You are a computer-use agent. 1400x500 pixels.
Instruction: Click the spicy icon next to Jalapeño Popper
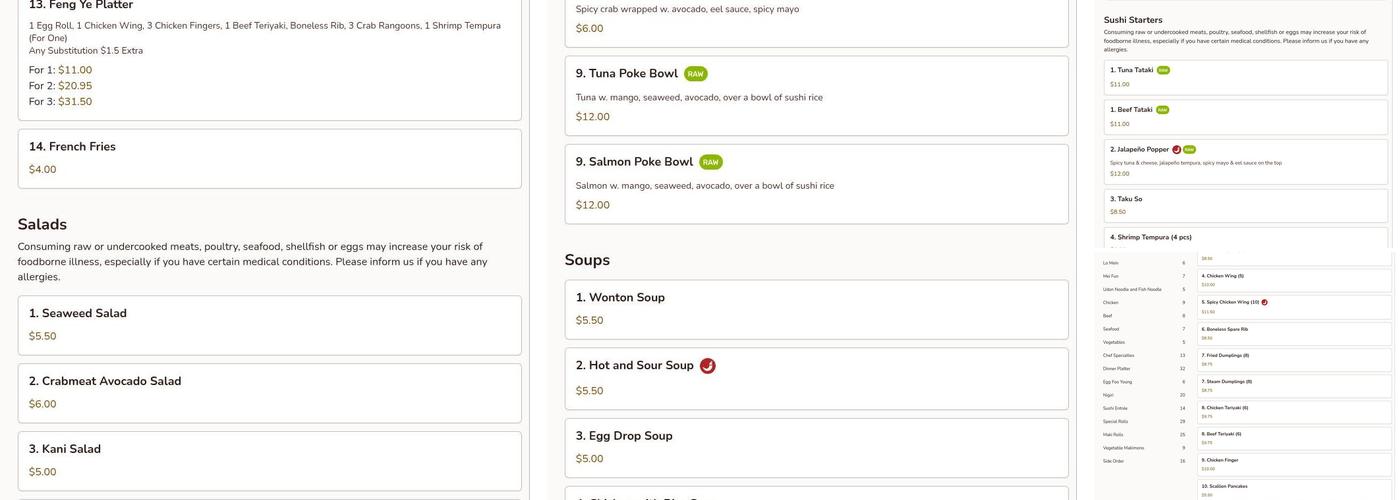click(x=1177, y=150)
